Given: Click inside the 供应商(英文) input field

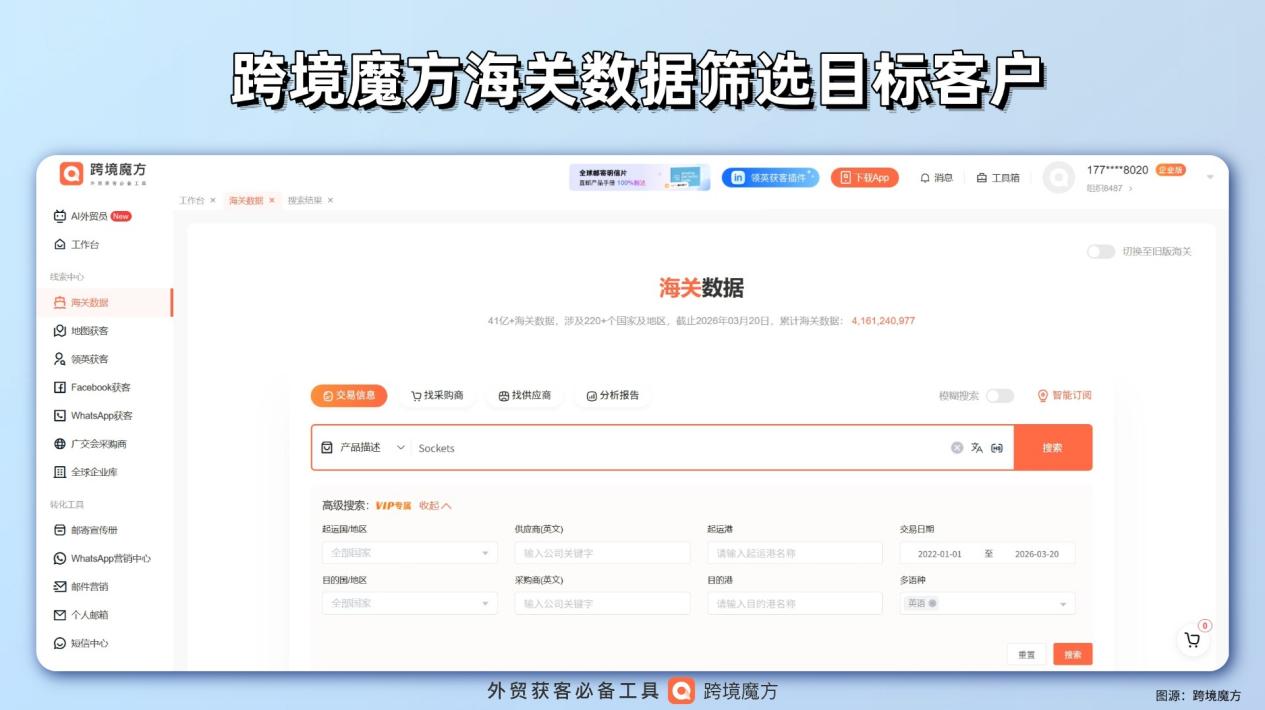Looking at the screenshot, I should coord(603,552).
